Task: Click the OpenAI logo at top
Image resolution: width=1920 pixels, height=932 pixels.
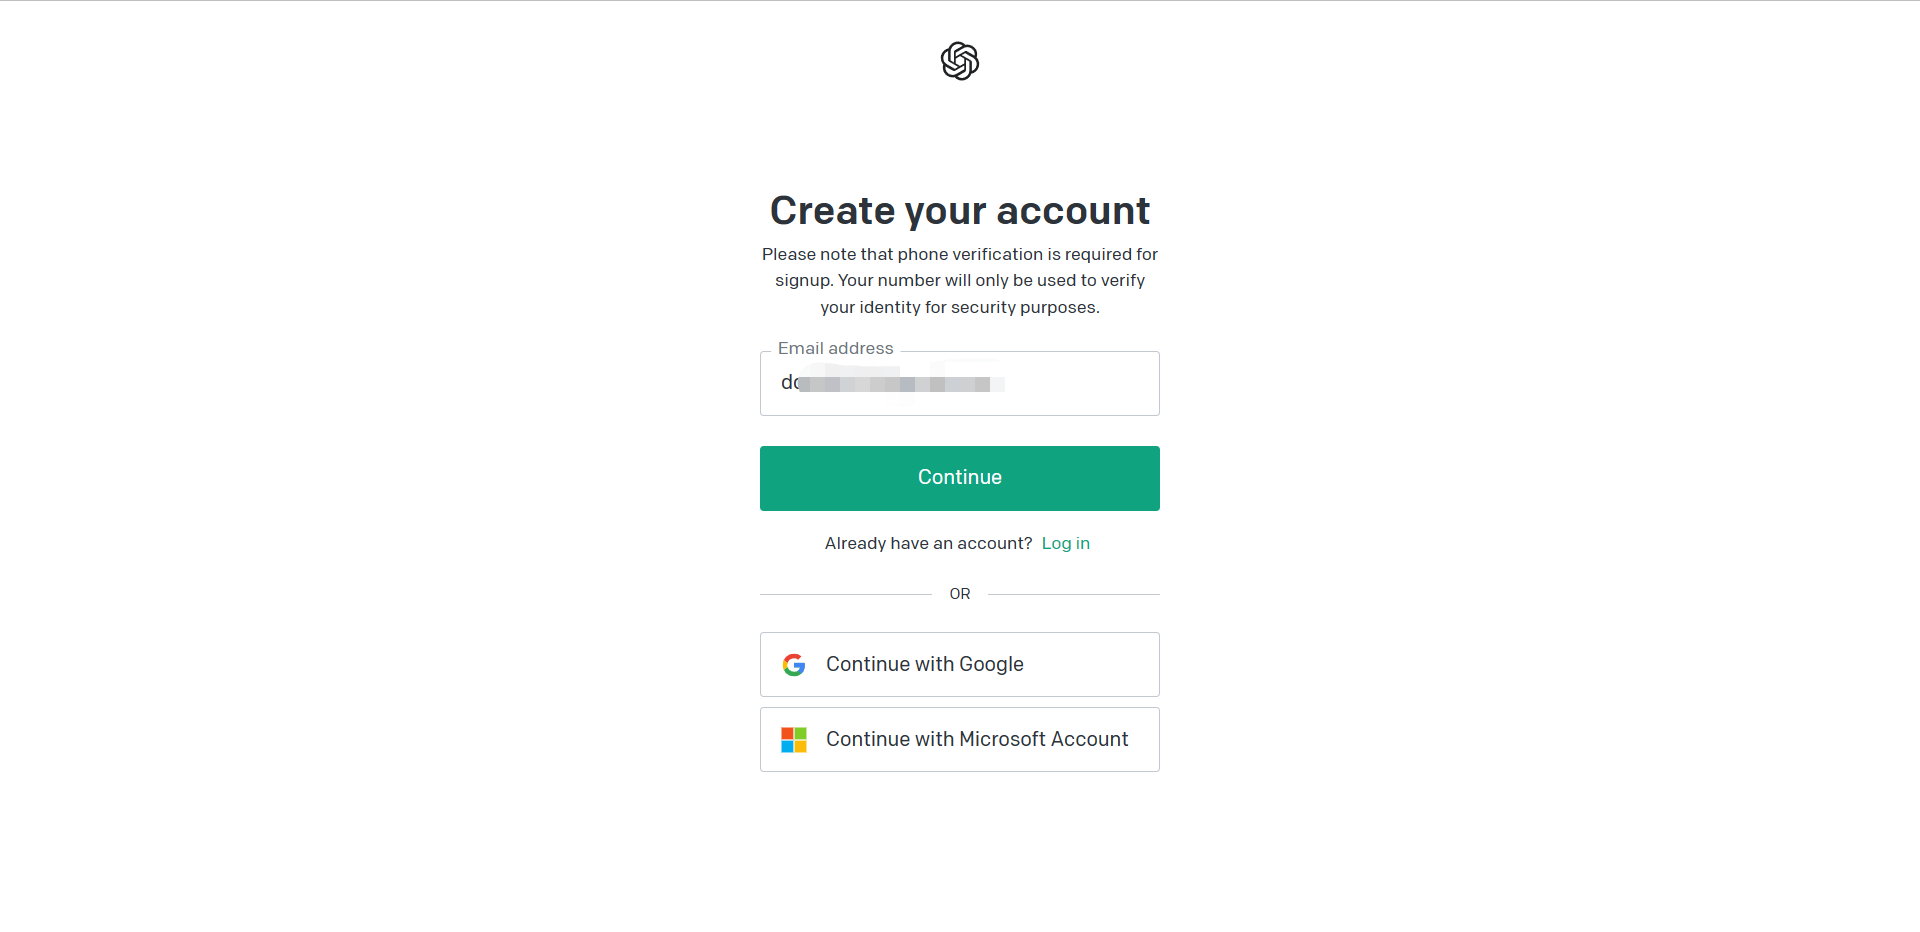Action: click(x=960, y=61)
